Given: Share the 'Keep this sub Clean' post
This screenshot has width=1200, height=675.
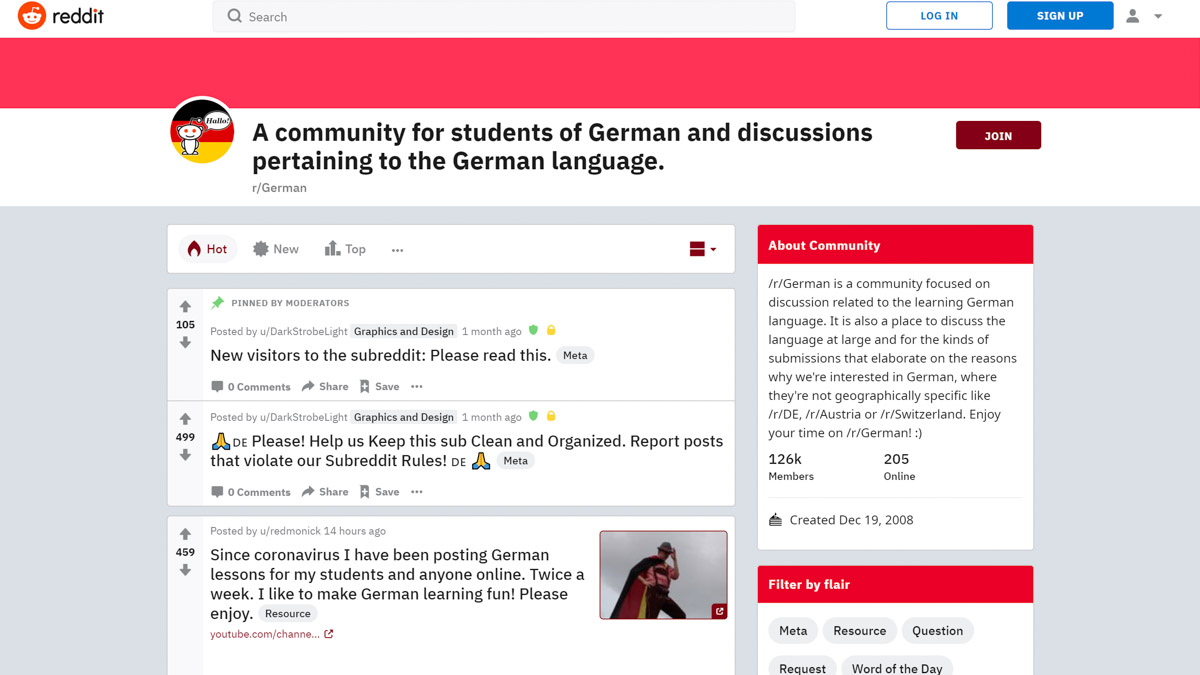Looking at the screenshot, I should pyautogui.click(x=325, y=492).
